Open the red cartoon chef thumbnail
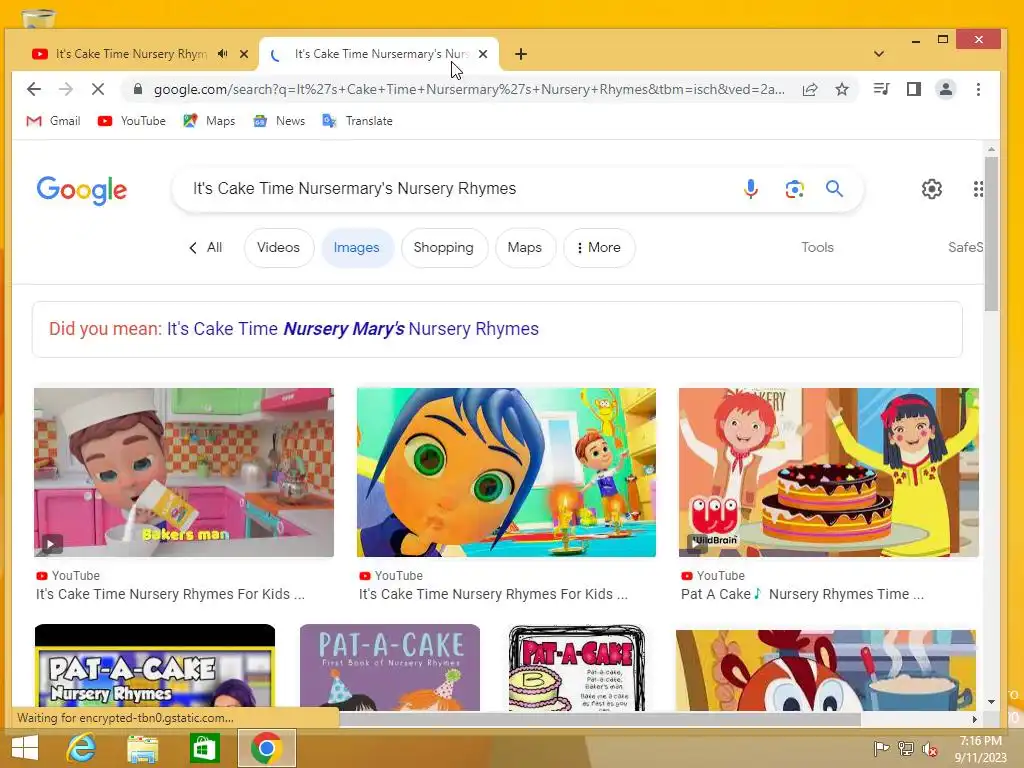This screenshot has width=1024, height=768. pos(825,669)
